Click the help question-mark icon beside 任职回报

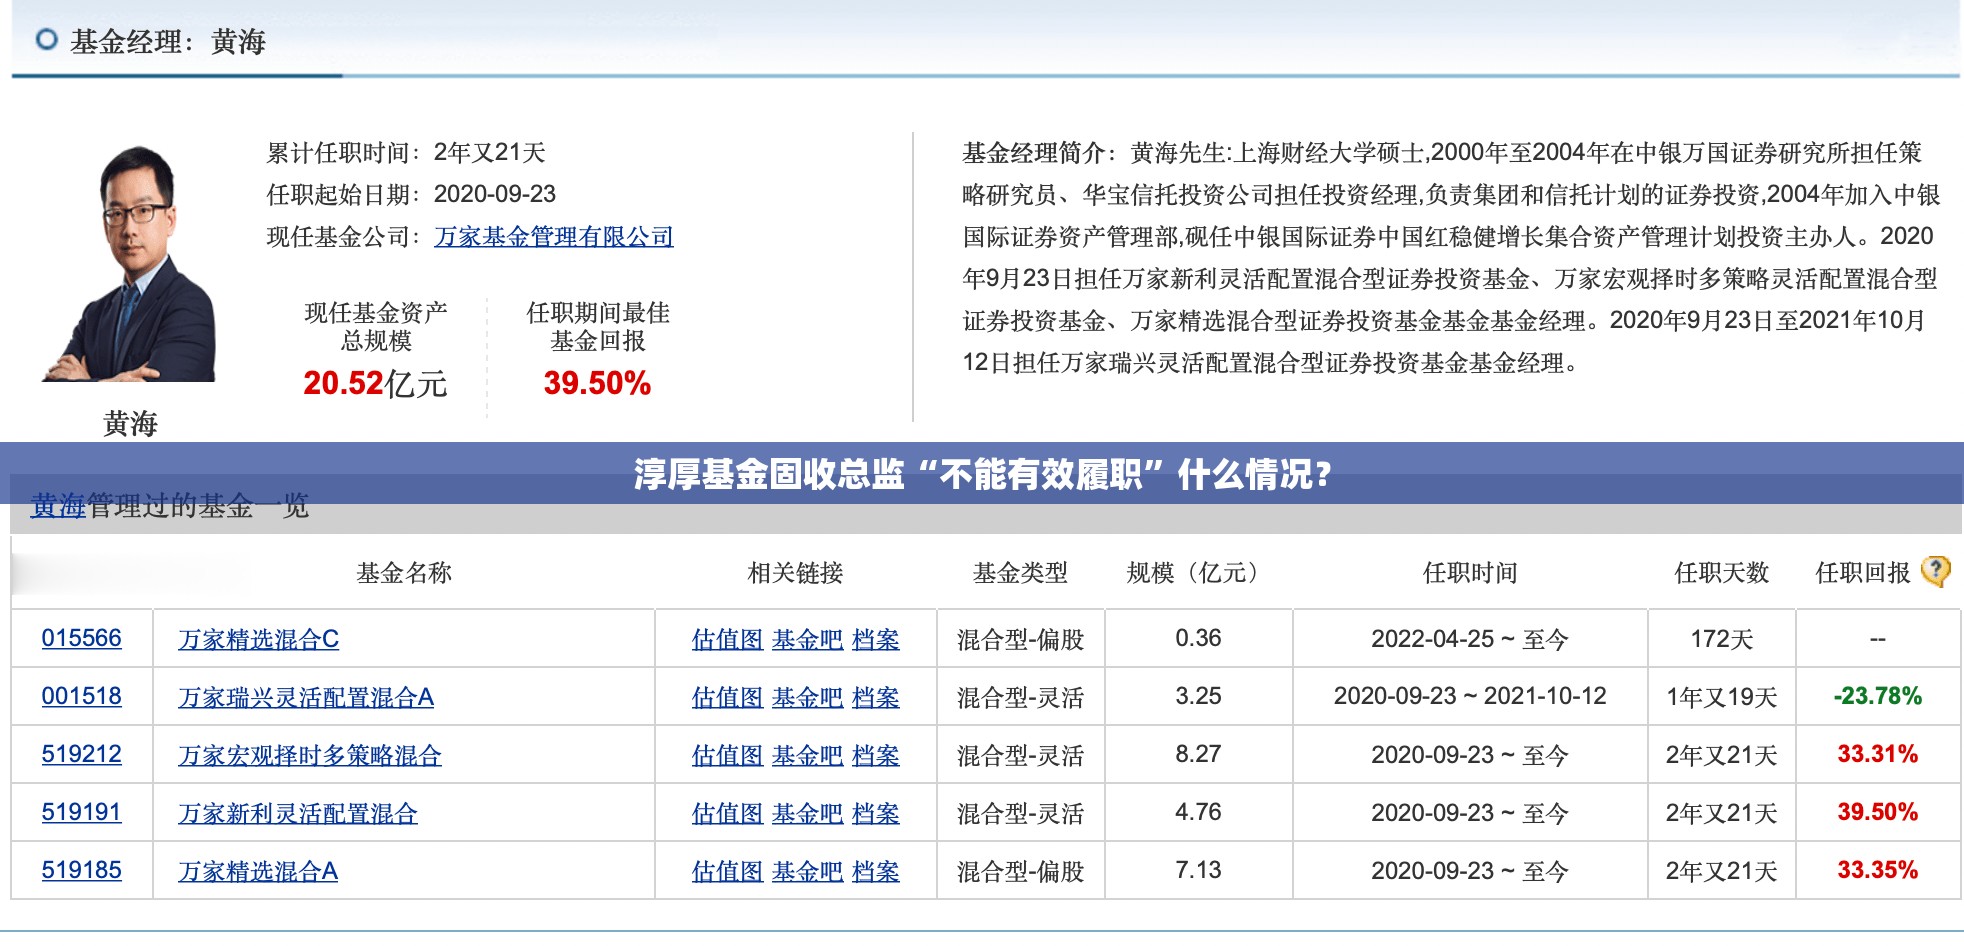point(1936,572)
